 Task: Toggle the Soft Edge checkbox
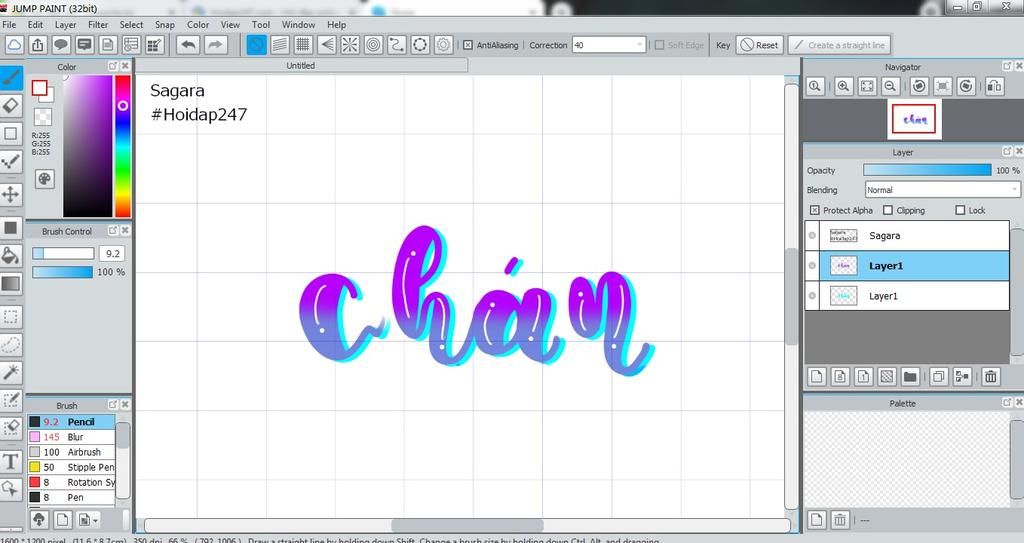click(659, 45)
